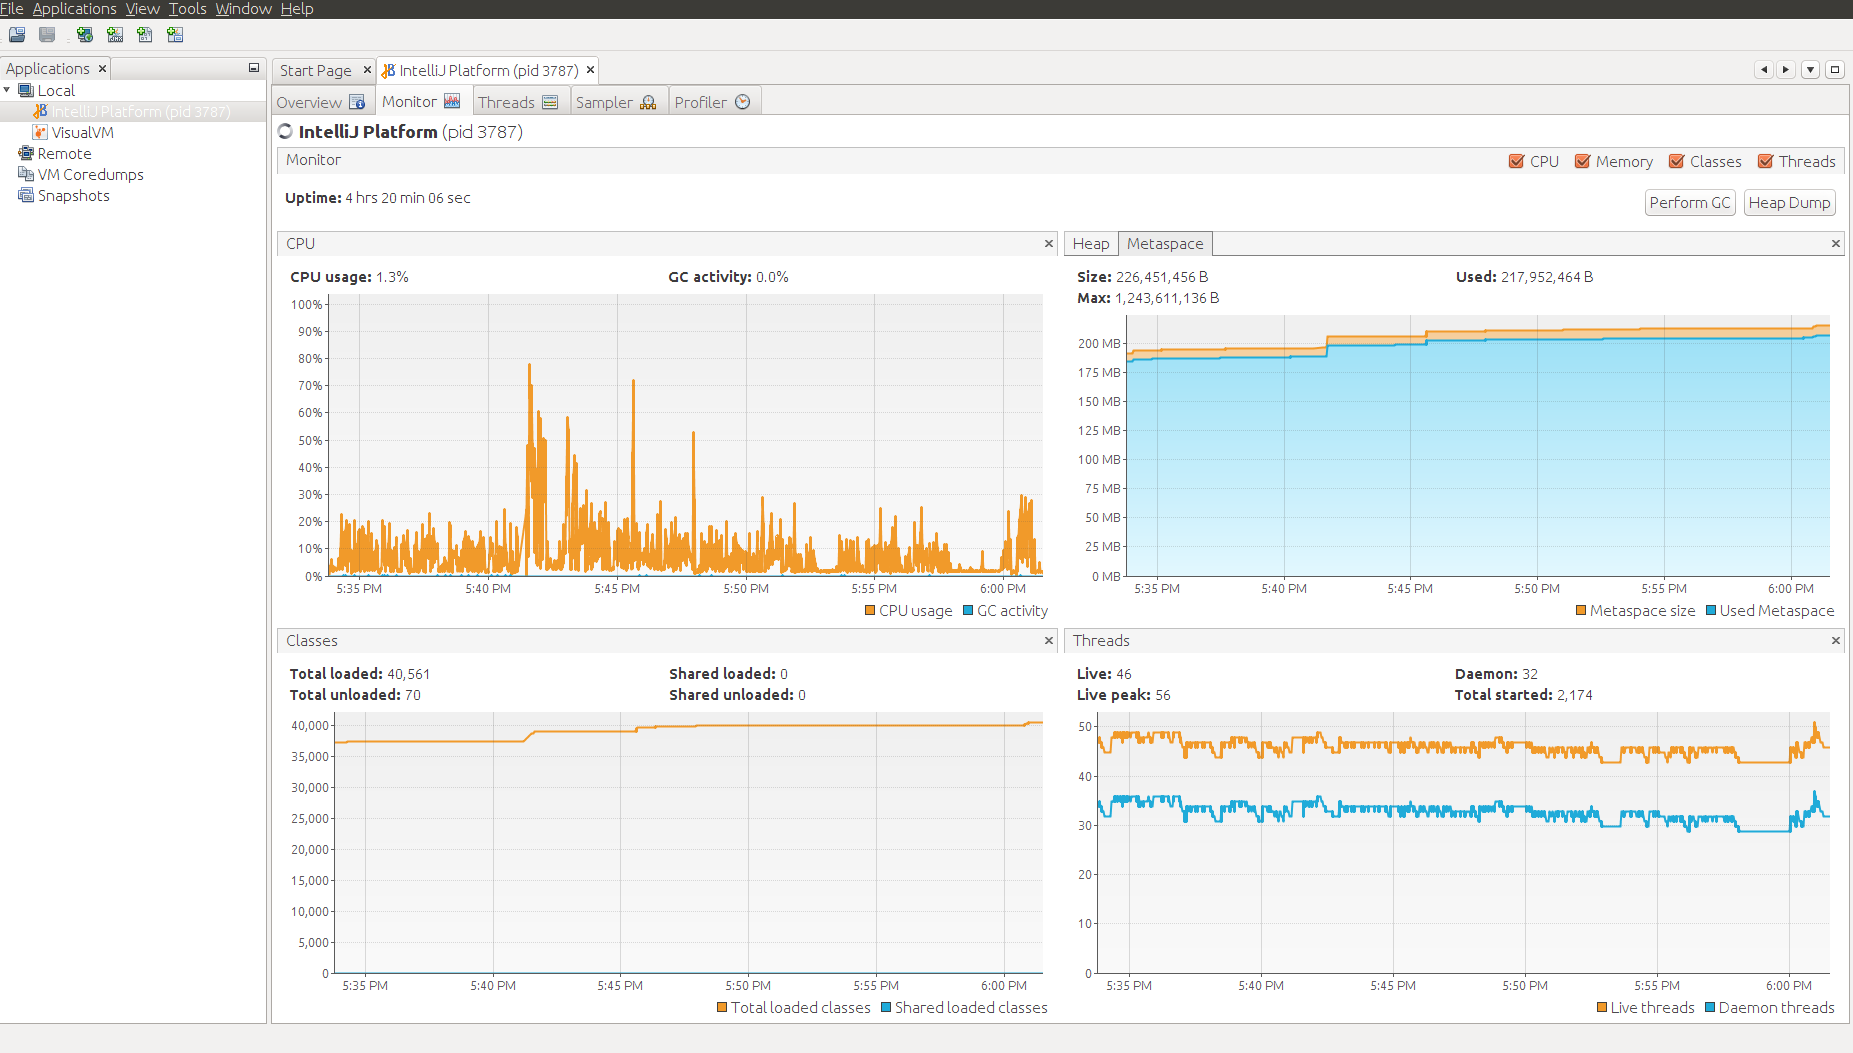
Task: Select IntelliJ Platform (pid 3787) in tree
Action: (141, 111)
